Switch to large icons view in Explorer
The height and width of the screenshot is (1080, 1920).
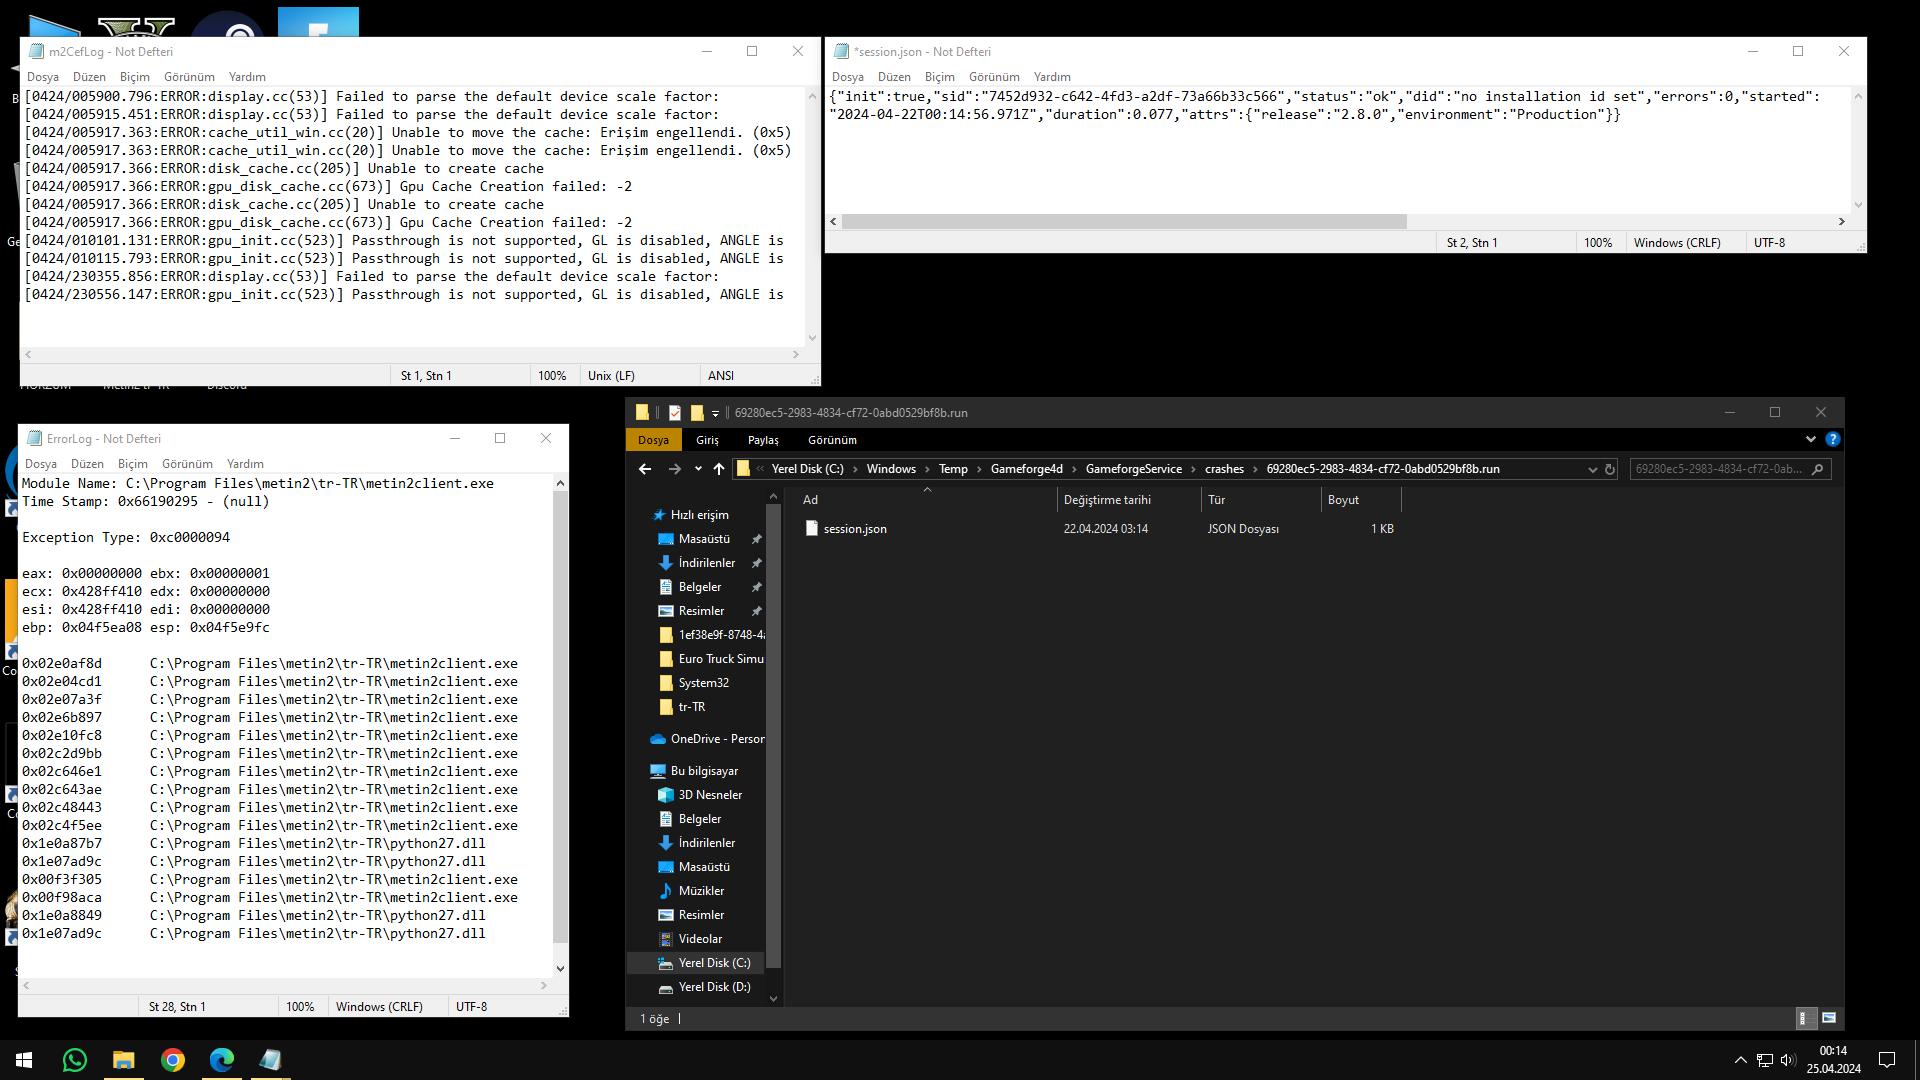[1829, 1018]
